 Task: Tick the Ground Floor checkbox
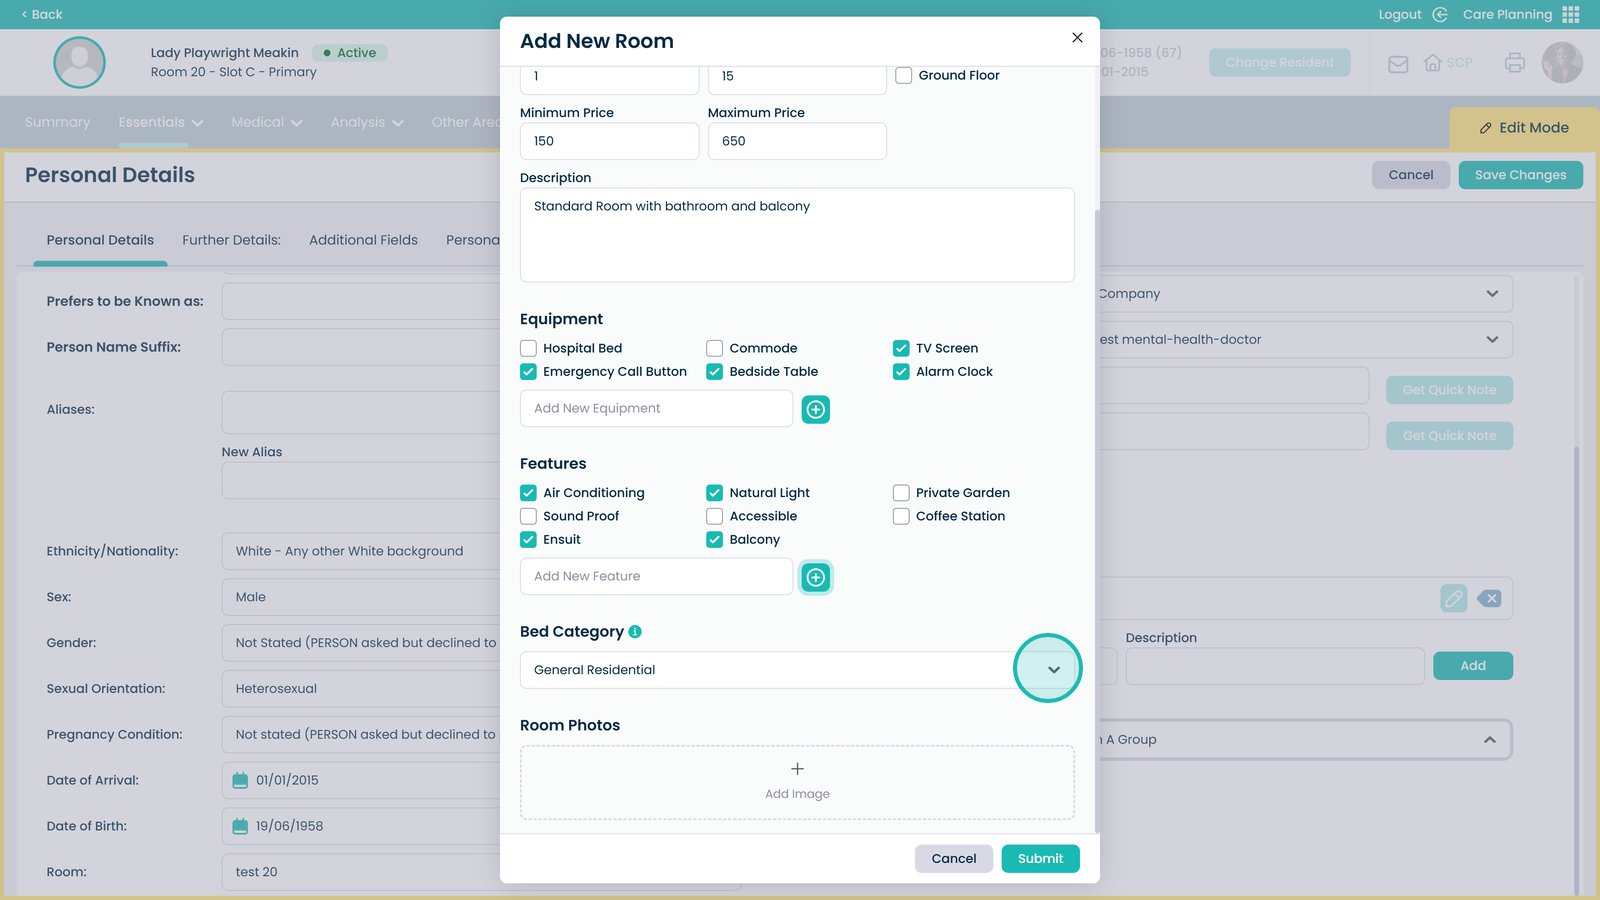[903, 76]
